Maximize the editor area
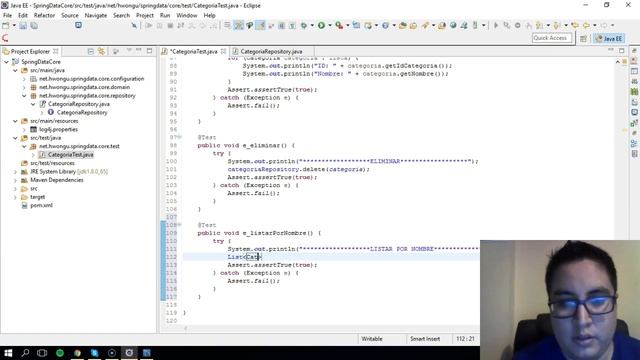 [622, 51]
